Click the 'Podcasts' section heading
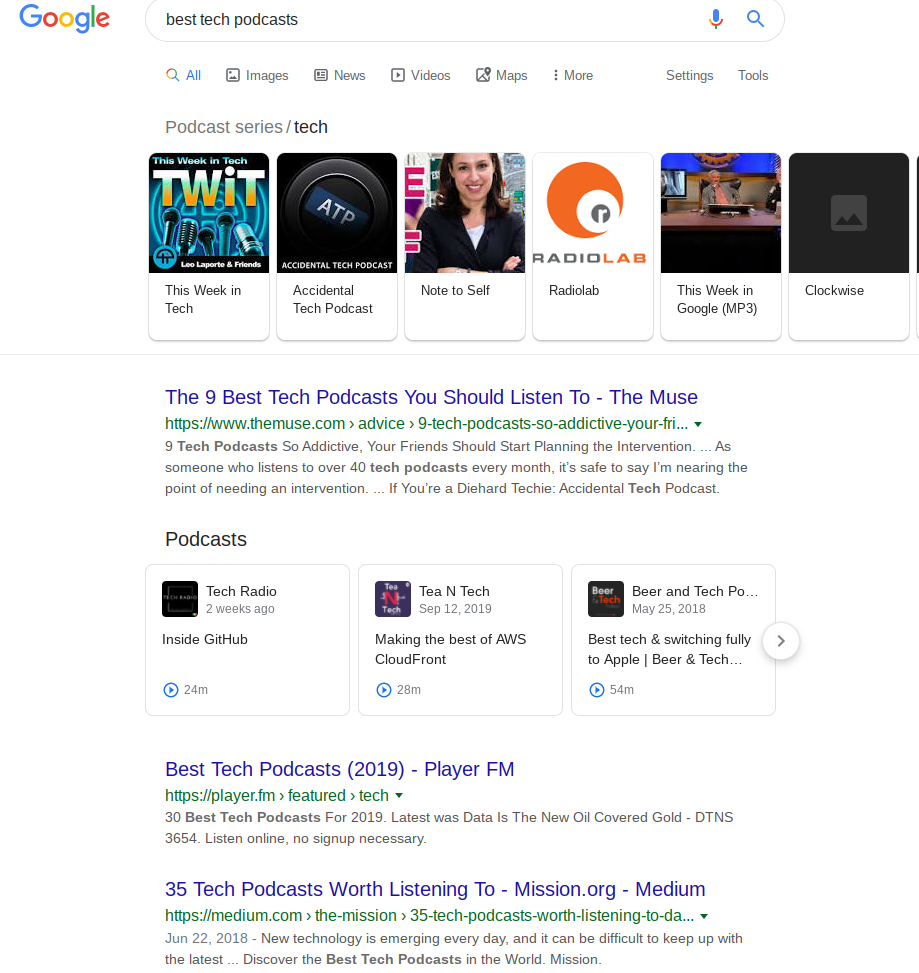 coord(206,539)
